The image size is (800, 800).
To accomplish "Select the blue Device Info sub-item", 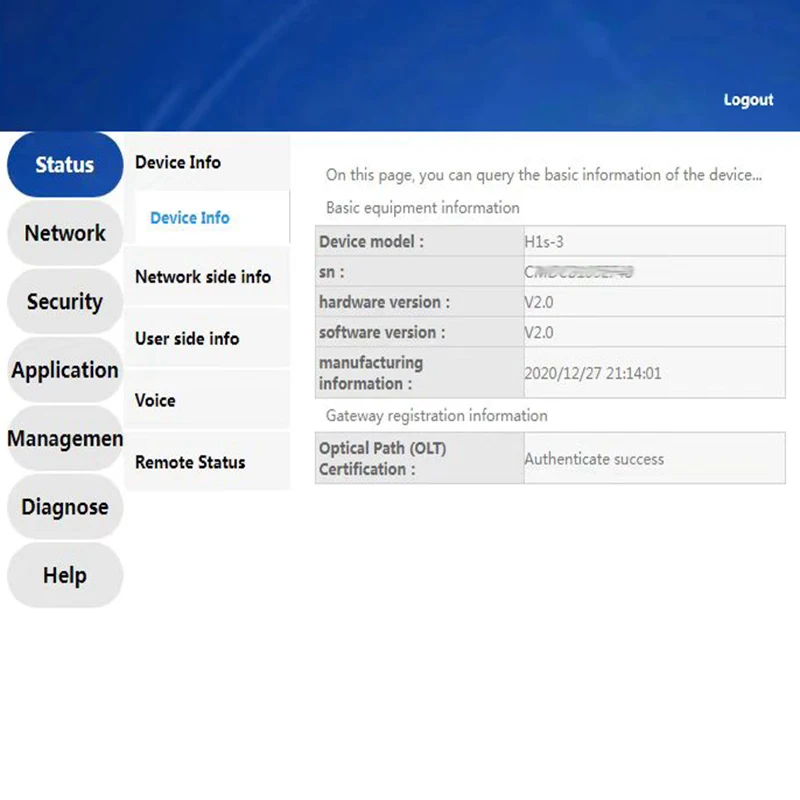I will pos(190,218).
